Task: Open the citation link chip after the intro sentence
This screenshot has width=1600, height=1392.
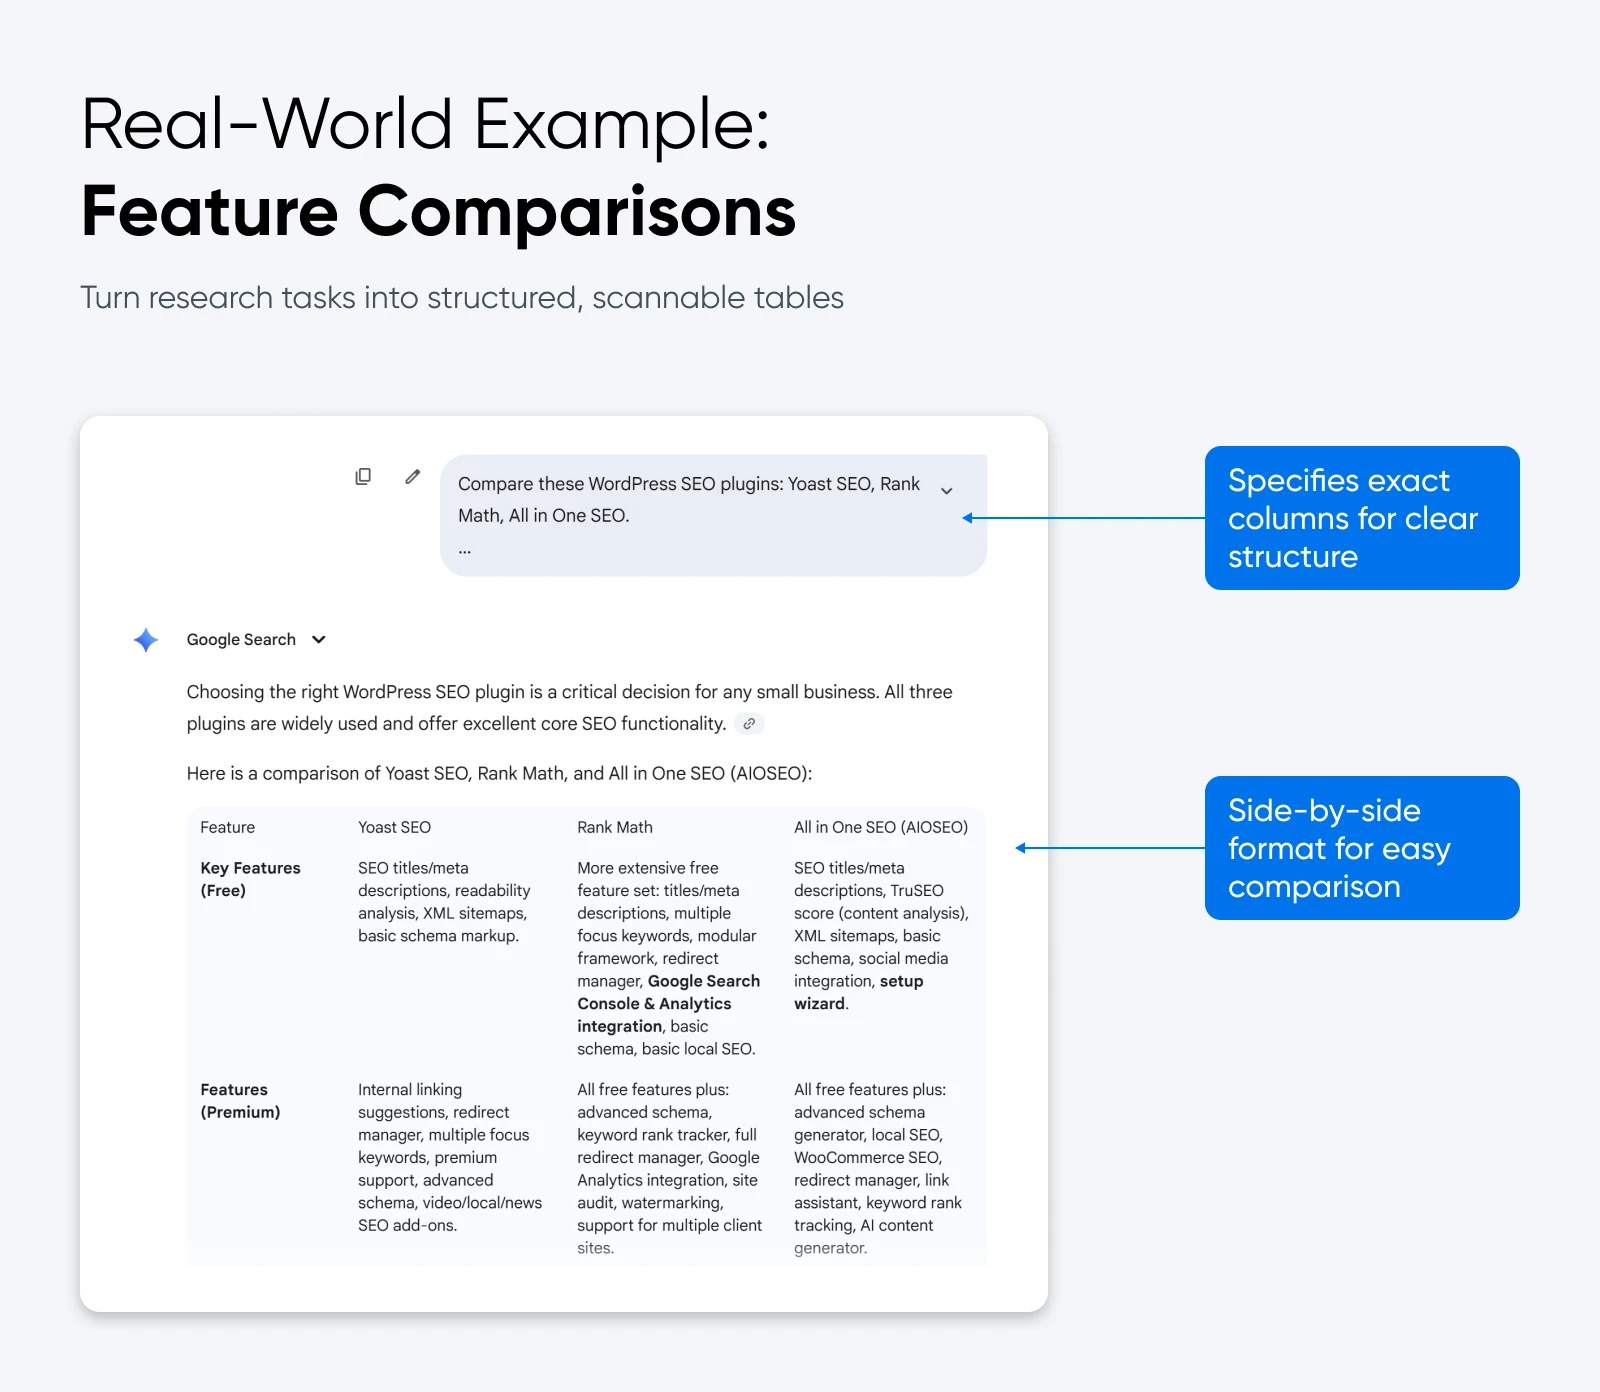Action: coord(749,722)
